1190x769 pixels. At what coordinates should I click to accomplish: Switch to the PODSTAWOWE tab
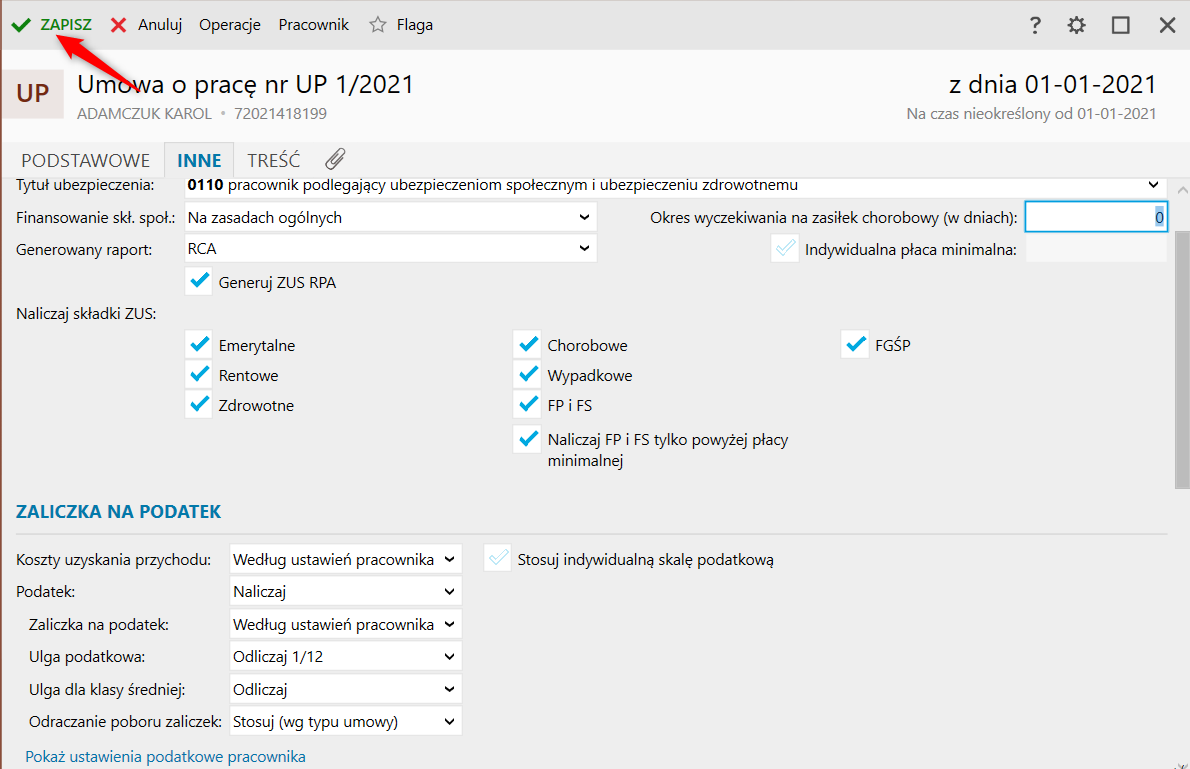tap(86, 160)
